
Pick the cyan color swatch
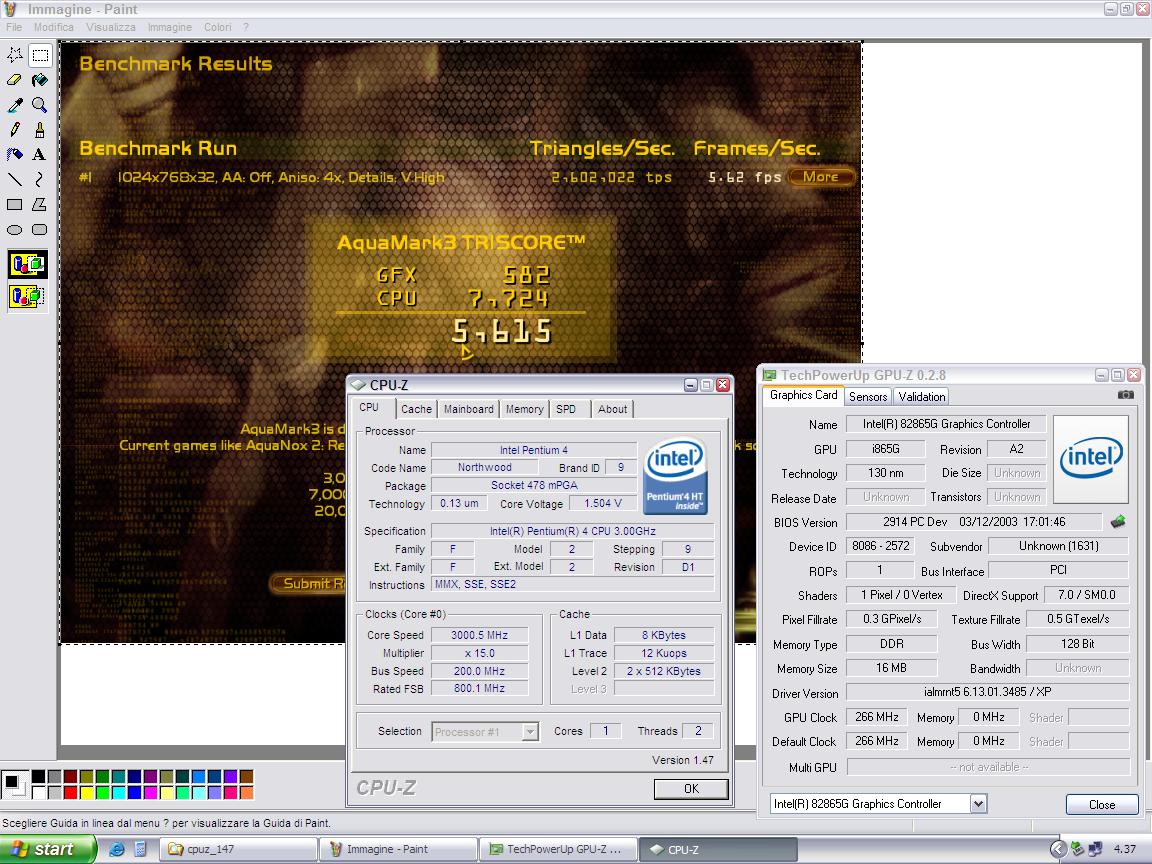click(118, 793)
